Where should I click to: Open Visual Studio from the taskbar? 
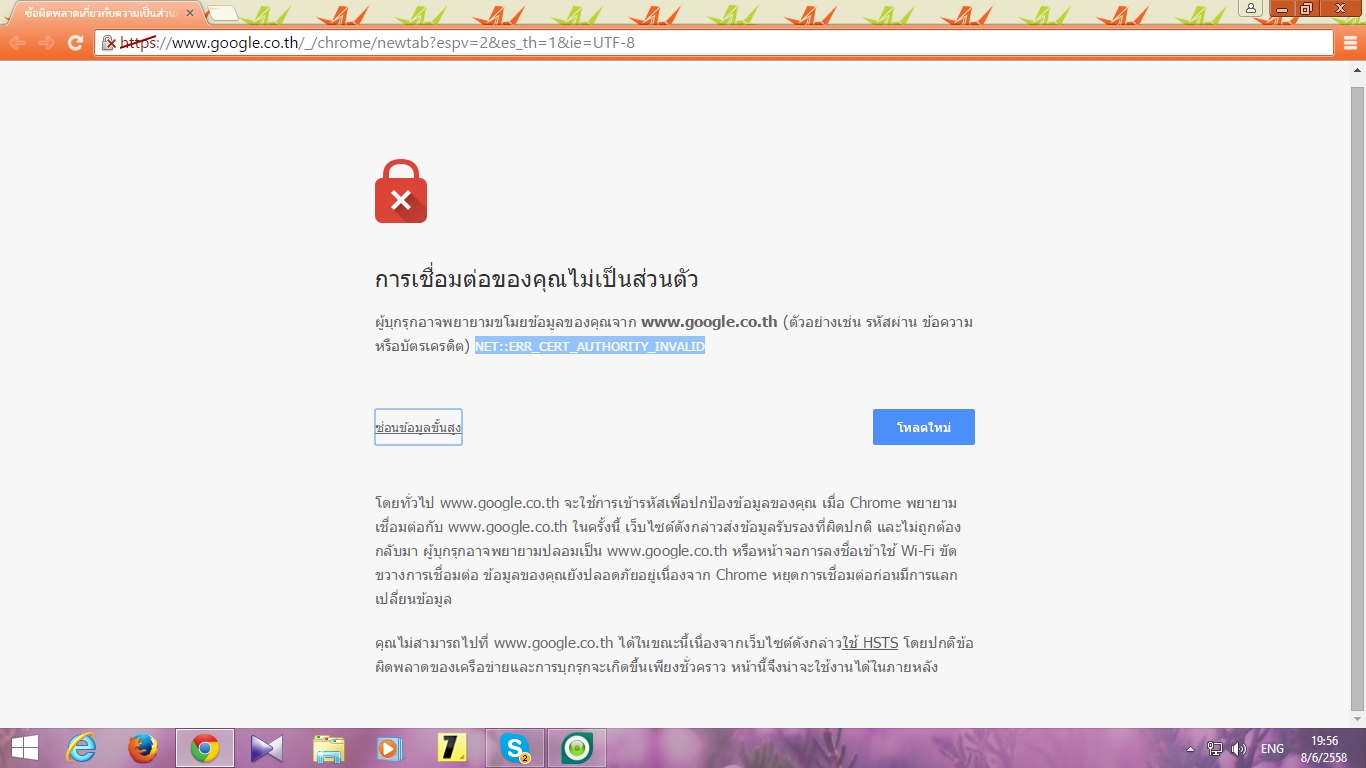267,748
